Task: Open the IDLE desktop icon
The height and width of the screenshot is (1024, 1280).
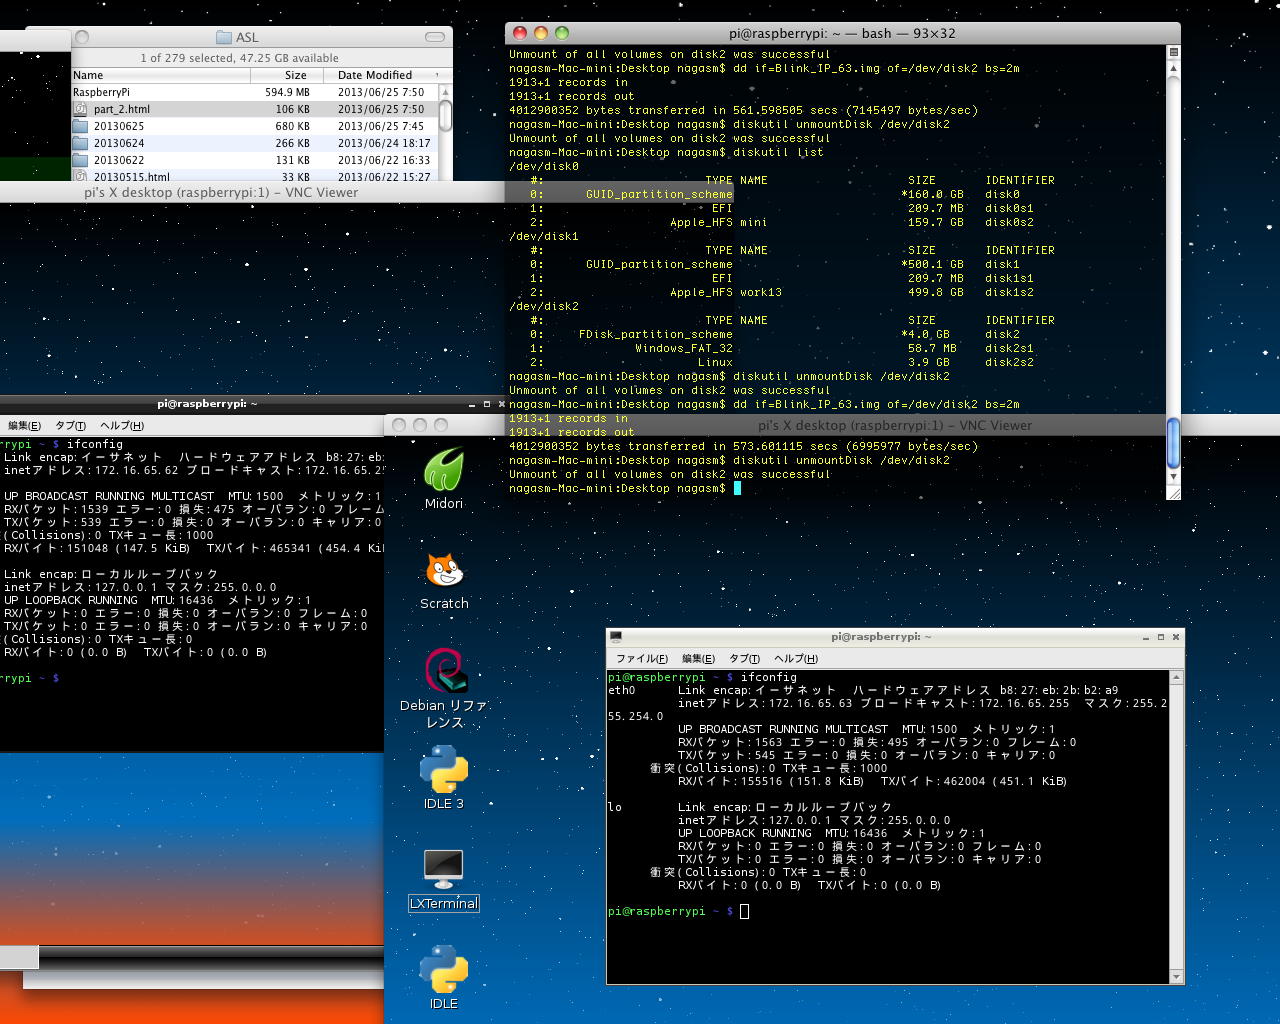Action: point(444,970)
